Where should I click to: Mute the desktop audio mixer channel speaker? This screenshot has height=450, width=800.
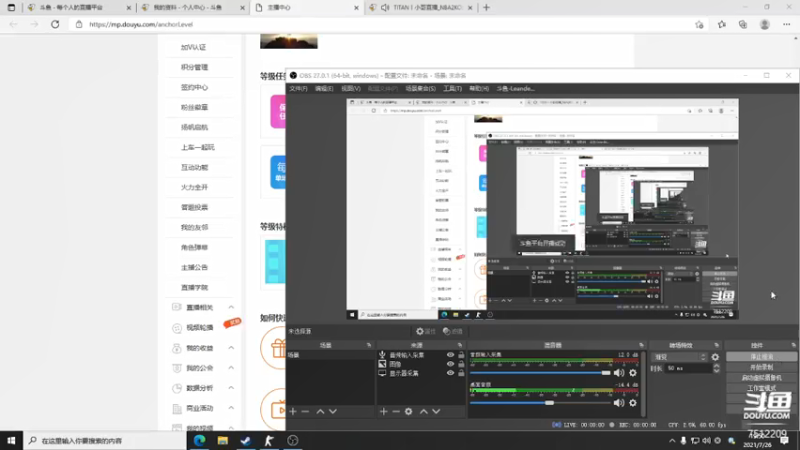[619, 403]
